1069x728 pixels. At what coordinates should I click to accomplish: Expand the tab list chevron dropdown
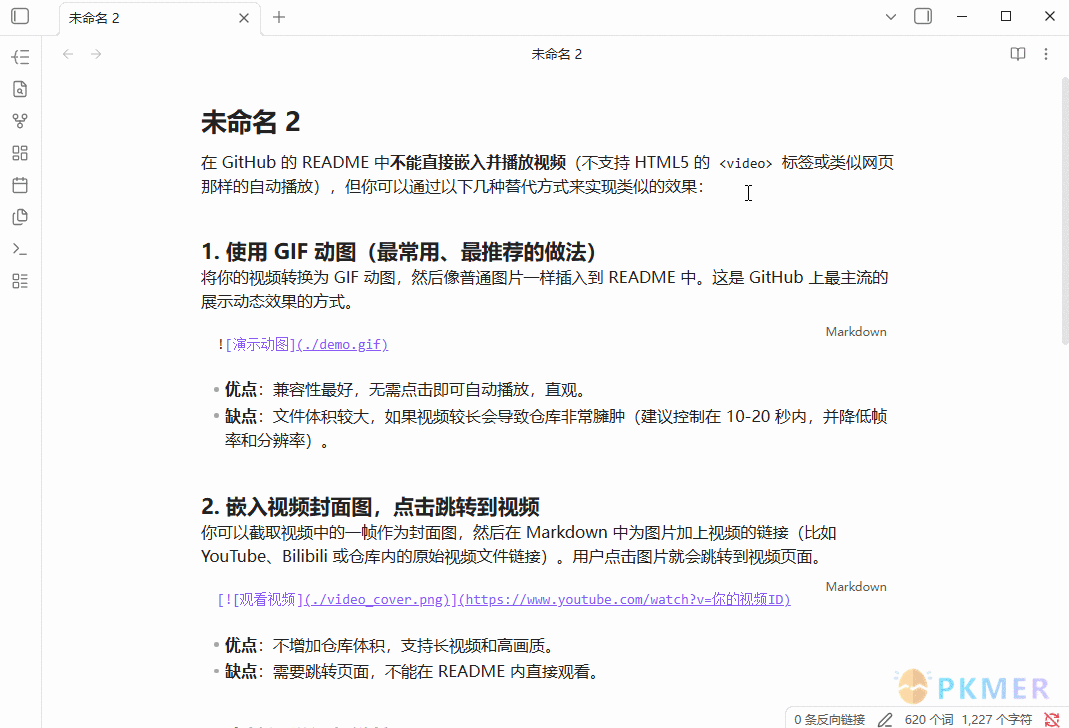891,17
